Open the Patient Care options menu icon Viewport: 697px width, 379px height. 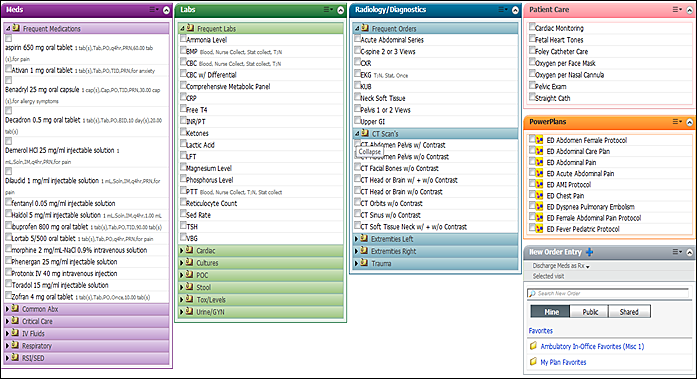click(677, 9)
